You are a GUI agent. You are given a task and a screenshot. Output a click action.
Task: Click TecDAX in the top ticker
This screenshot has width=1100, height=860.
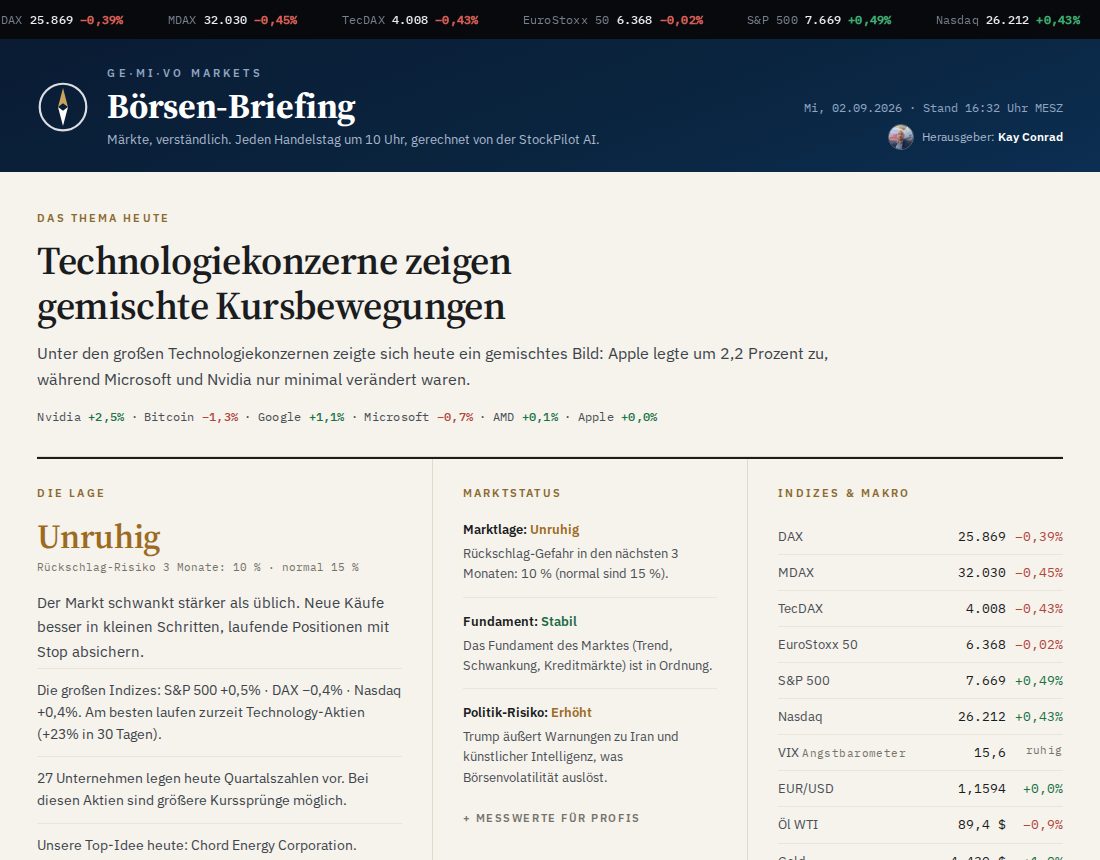pos(410,20)
